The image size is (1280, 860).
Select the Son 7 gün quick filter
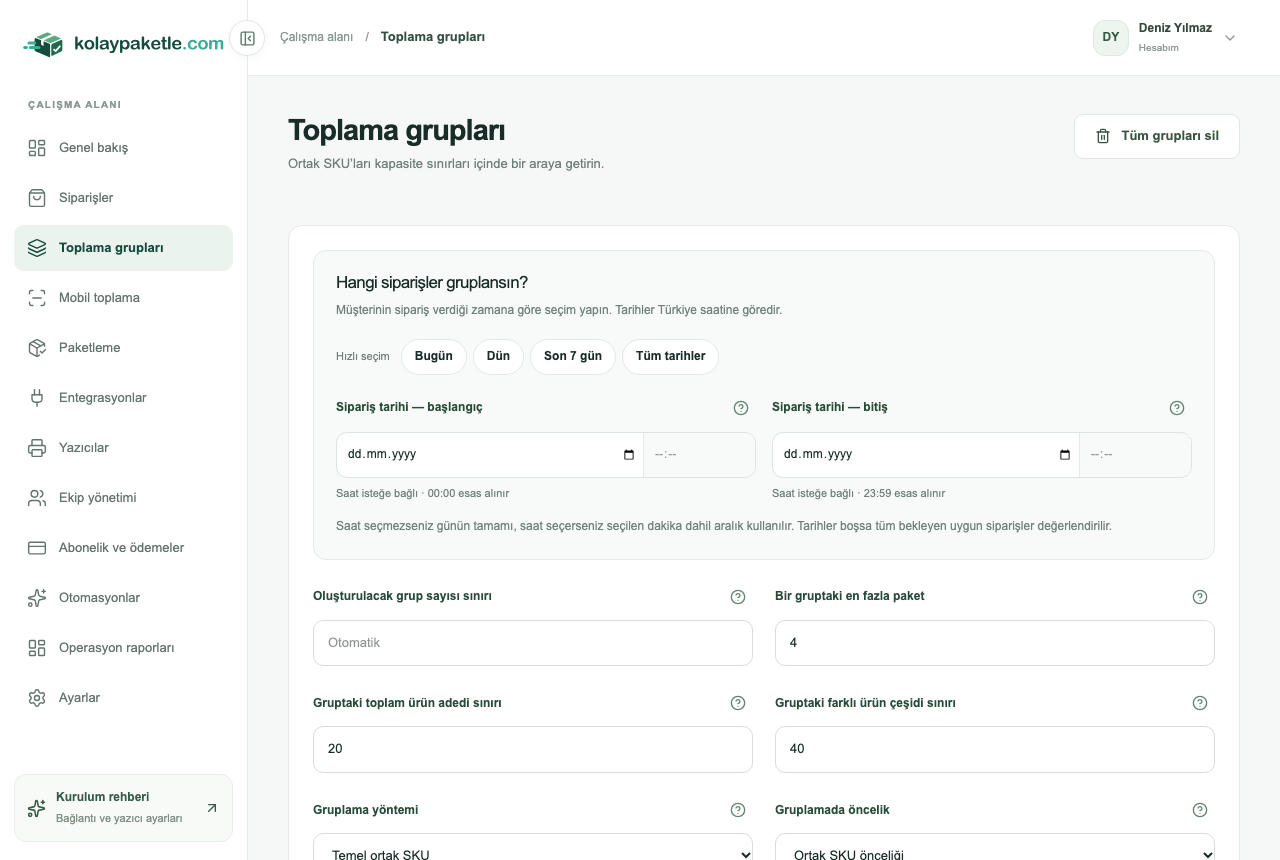573,357
